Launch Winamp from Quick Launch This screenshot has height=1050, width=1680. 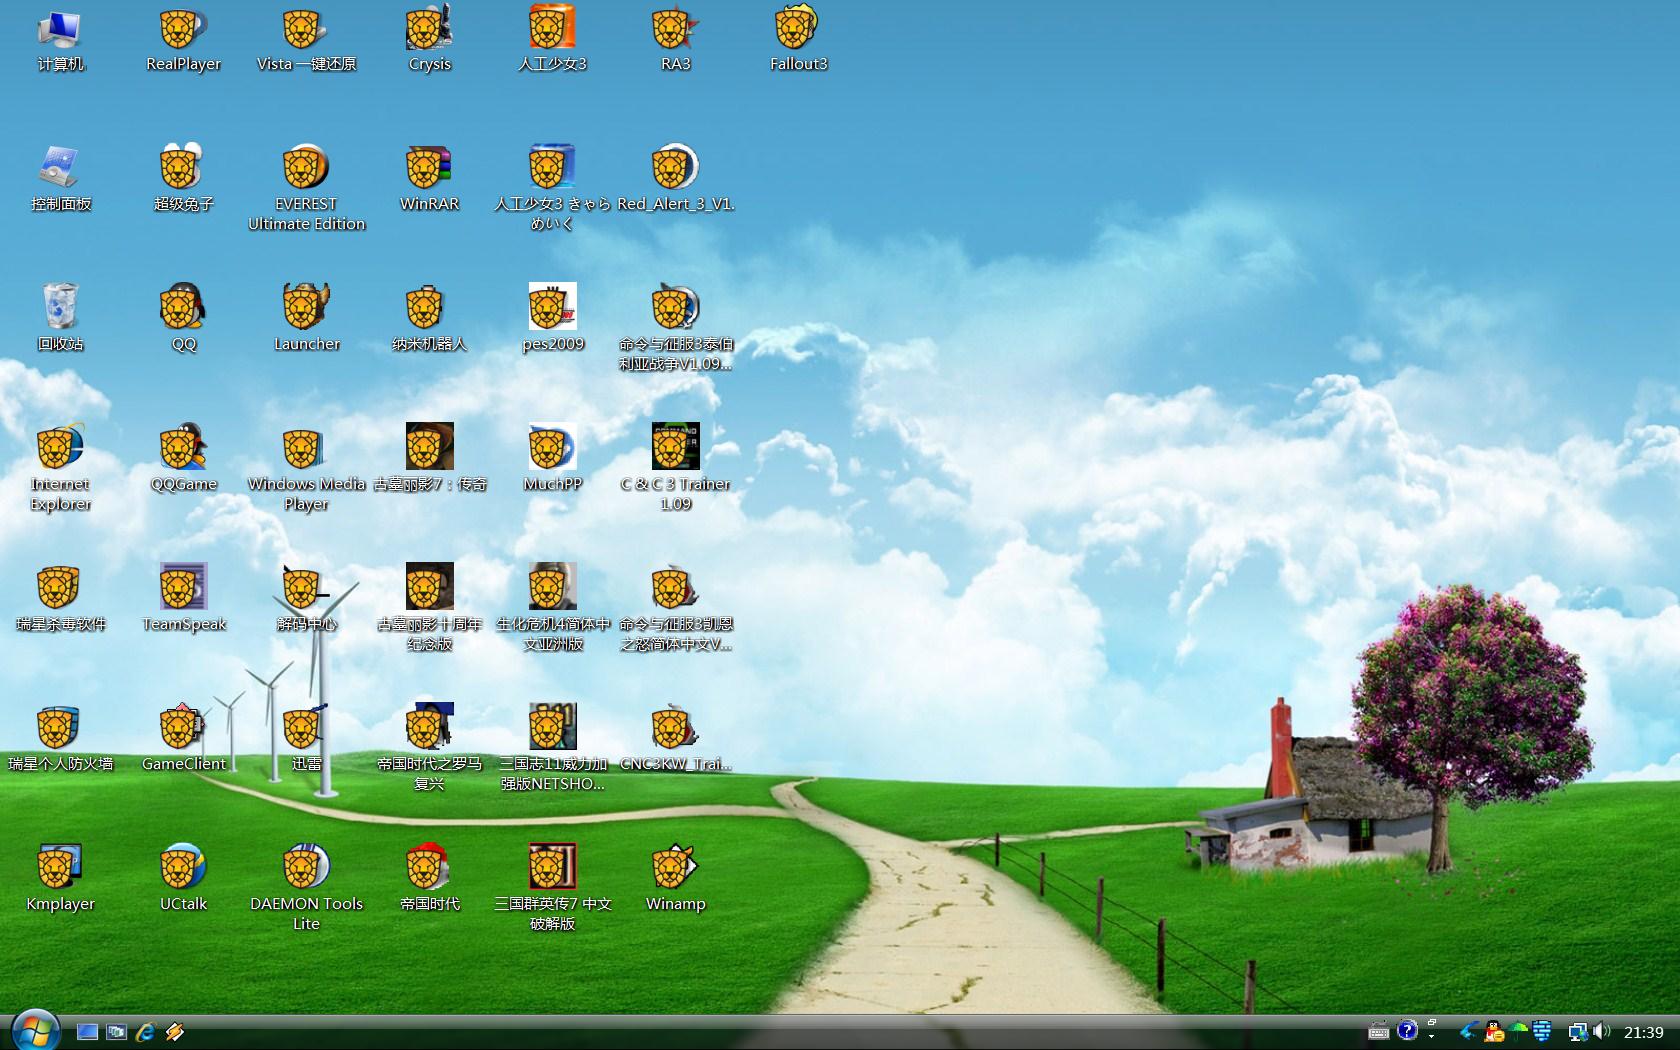pyautogui.click(x=174, y=1032)
